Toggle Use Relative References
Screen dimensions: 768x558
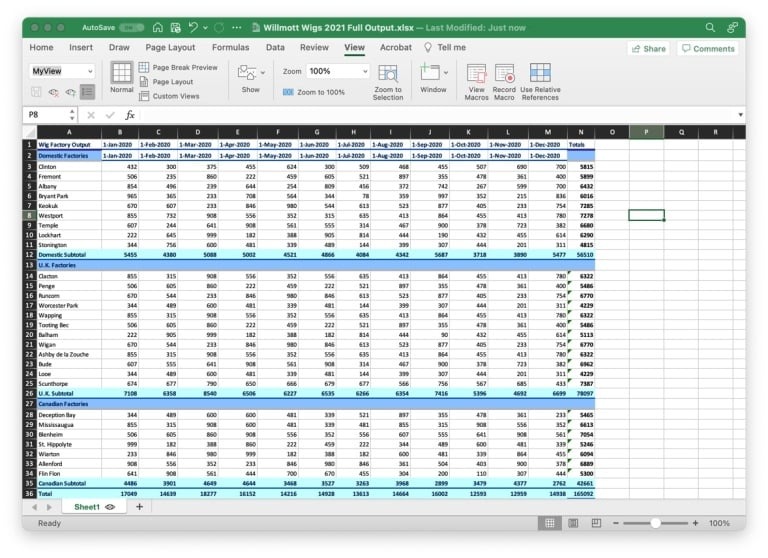540,80
